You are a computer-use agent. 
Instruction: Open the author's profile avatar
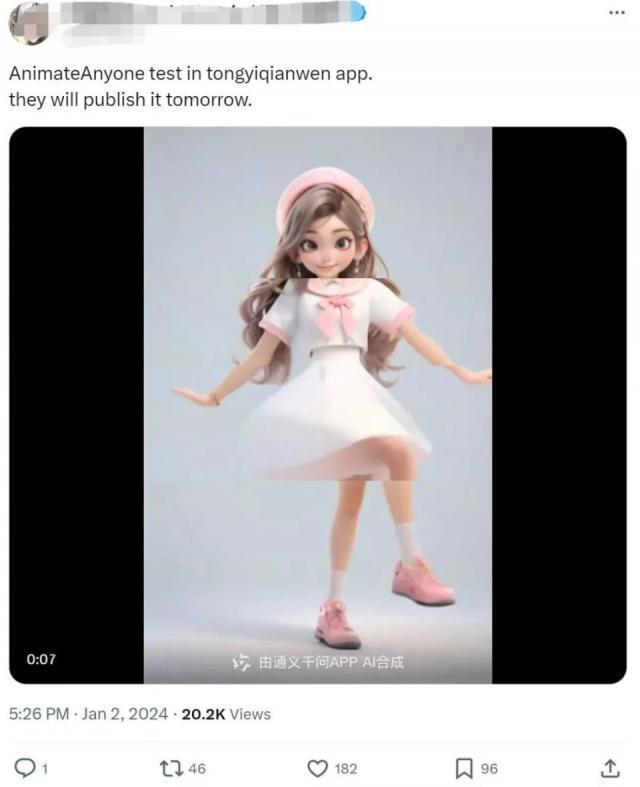29,23
